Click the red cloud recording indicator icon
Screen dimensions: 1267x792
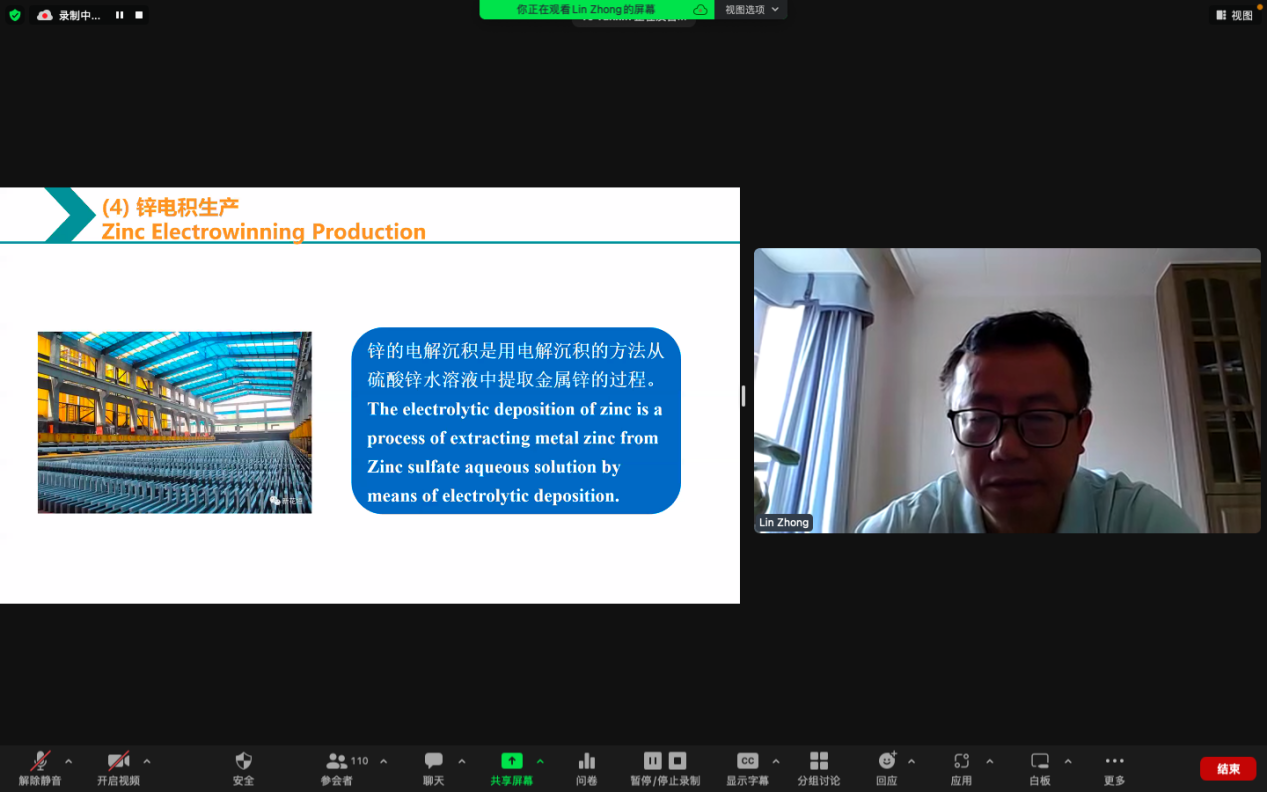click(x=45, y=15)
